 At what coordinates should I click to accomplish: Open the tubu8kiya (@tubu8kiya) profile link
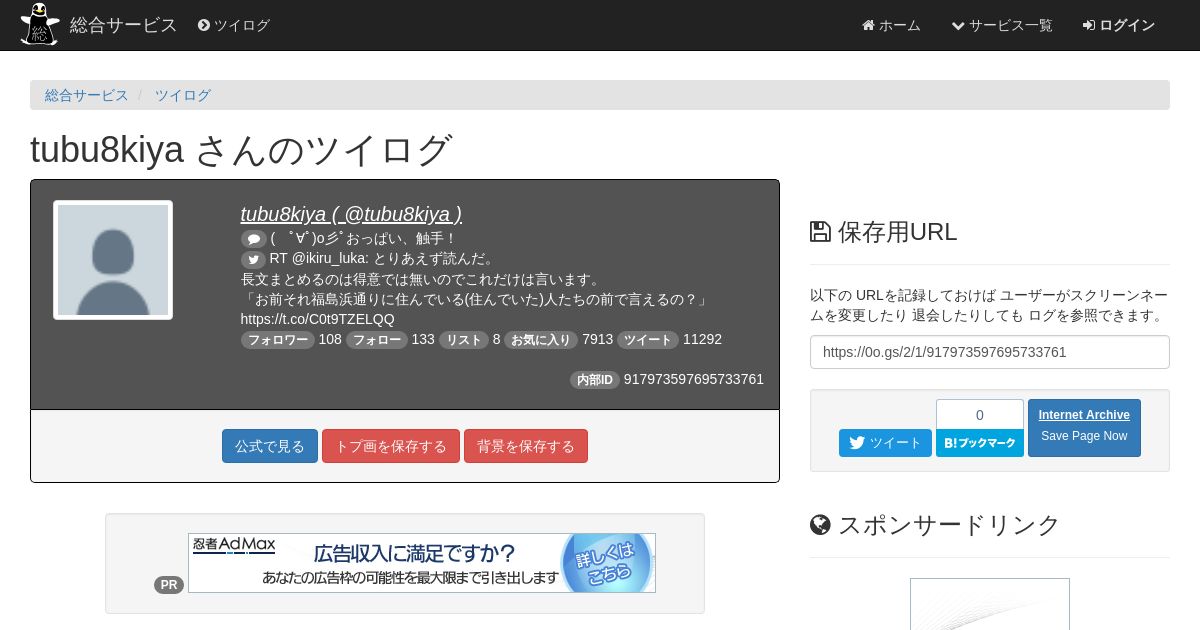click(351, 214)
